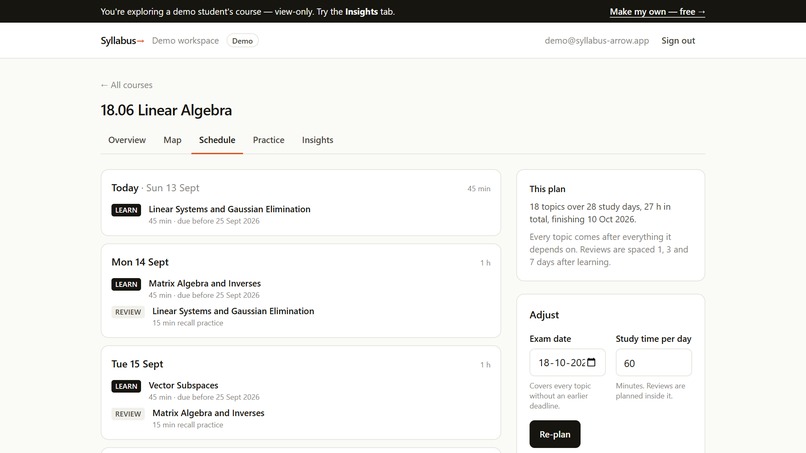The width and height of the screenshot is (806, 453).
Task: Click the 45 min total in Today's card
Action: click(479, 189)
